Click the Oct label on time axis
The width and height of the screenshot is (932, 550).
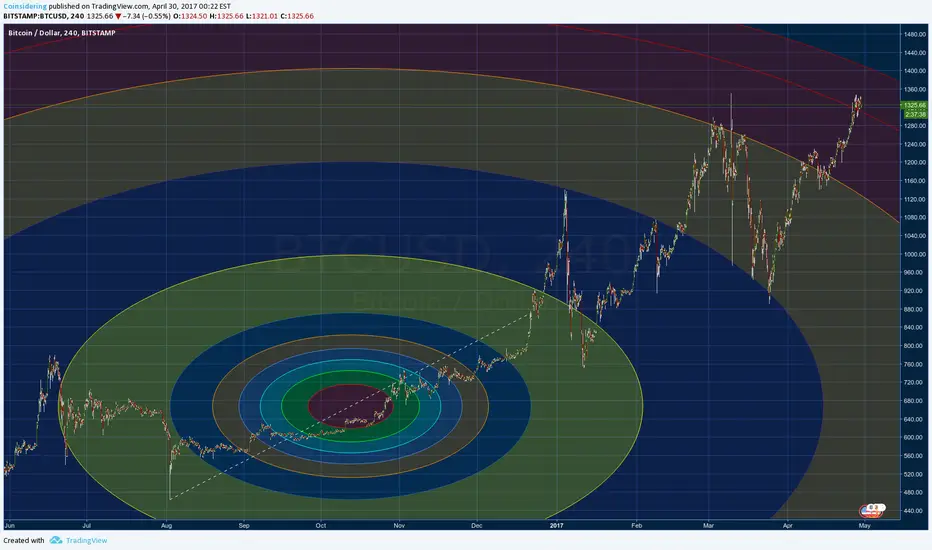(321, 526)
